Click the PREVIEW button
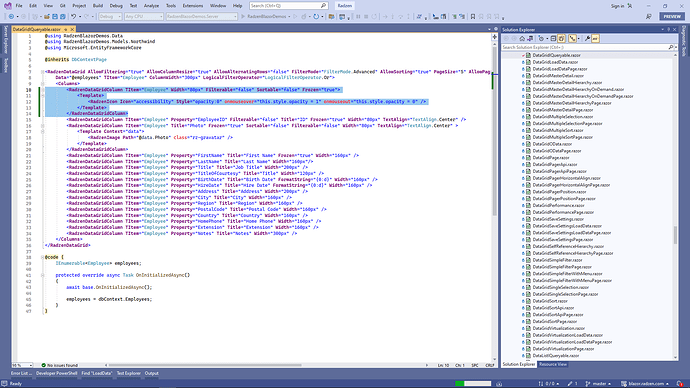This screenshot has width=690, height=388. tap(672, 16)
